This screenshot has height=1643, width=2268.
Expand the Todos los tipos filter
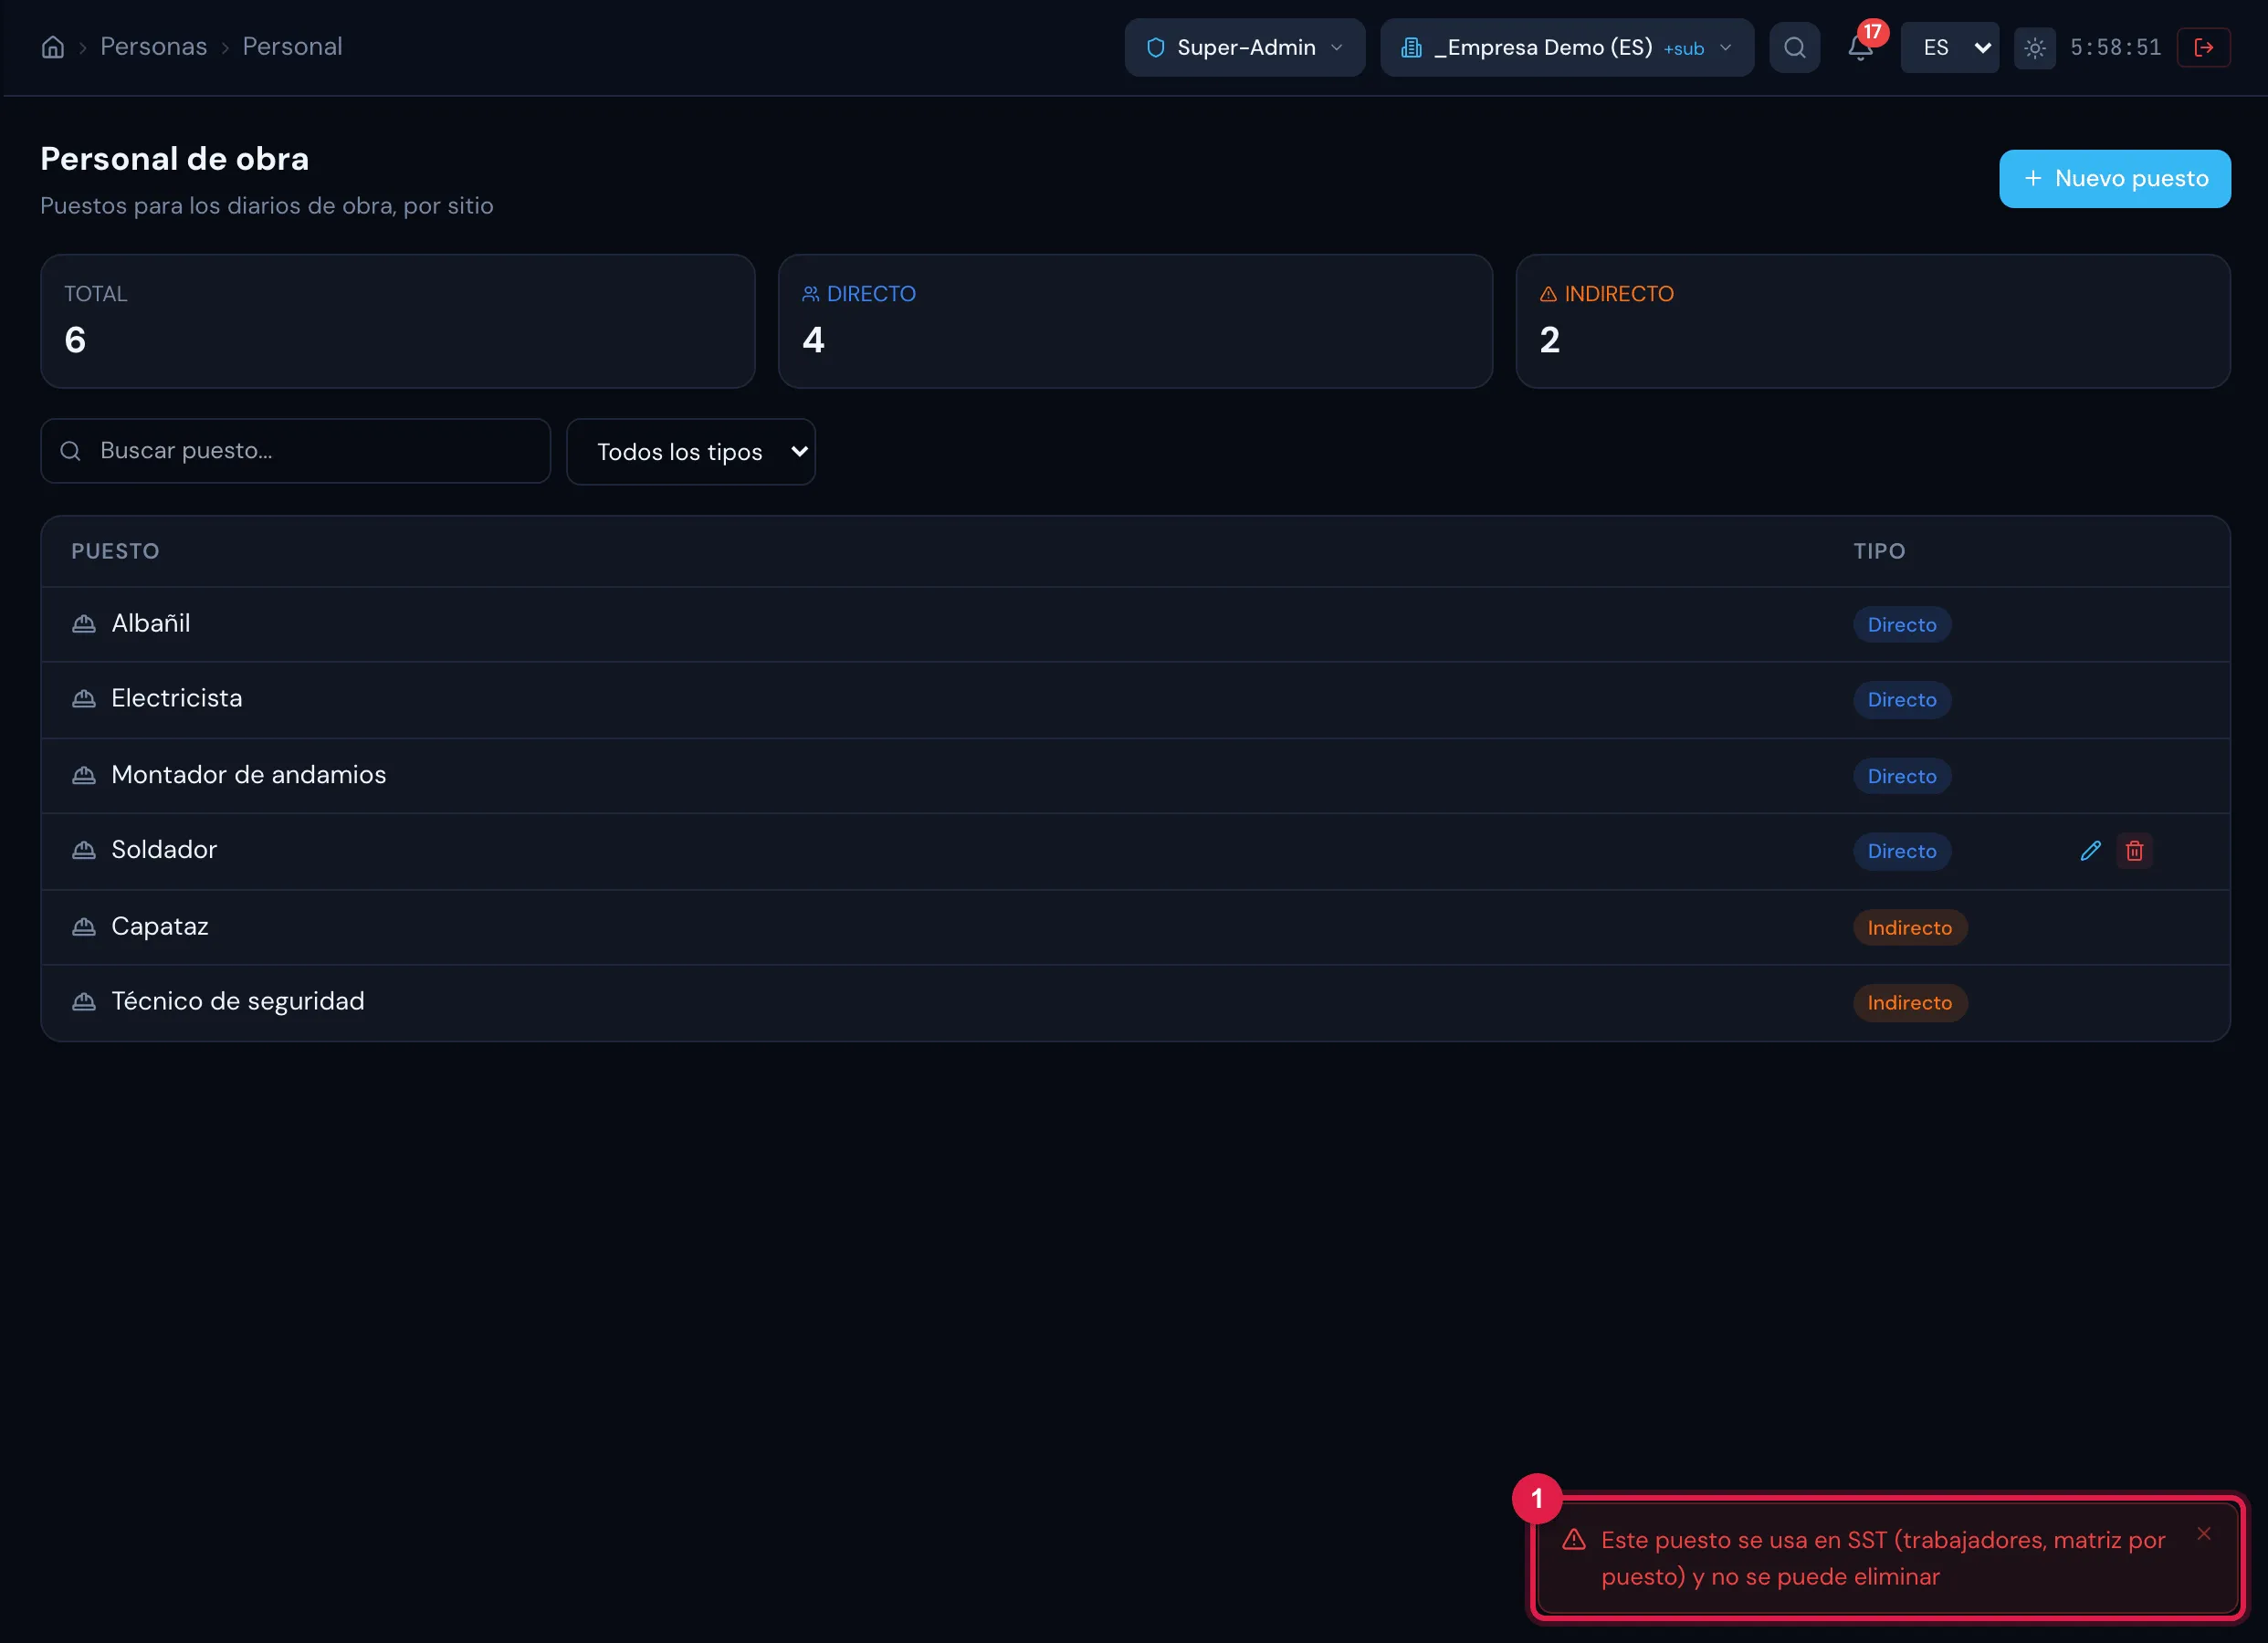[x=691, y=452]
